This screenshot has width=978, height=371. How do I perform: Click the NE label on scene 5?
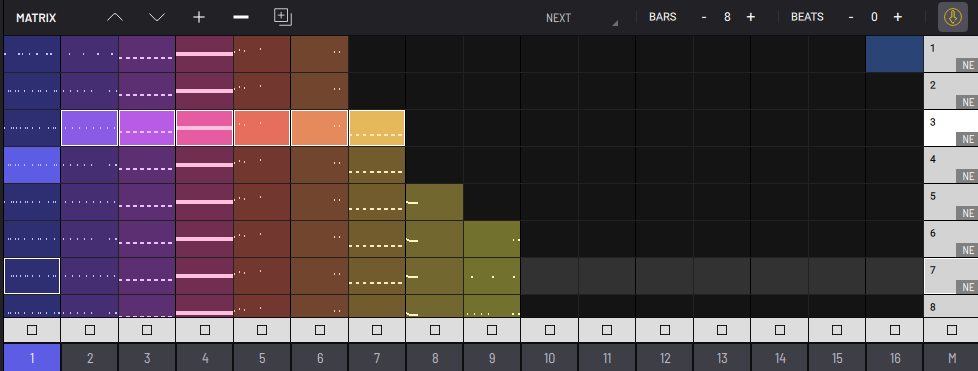[x=968, y=213]
